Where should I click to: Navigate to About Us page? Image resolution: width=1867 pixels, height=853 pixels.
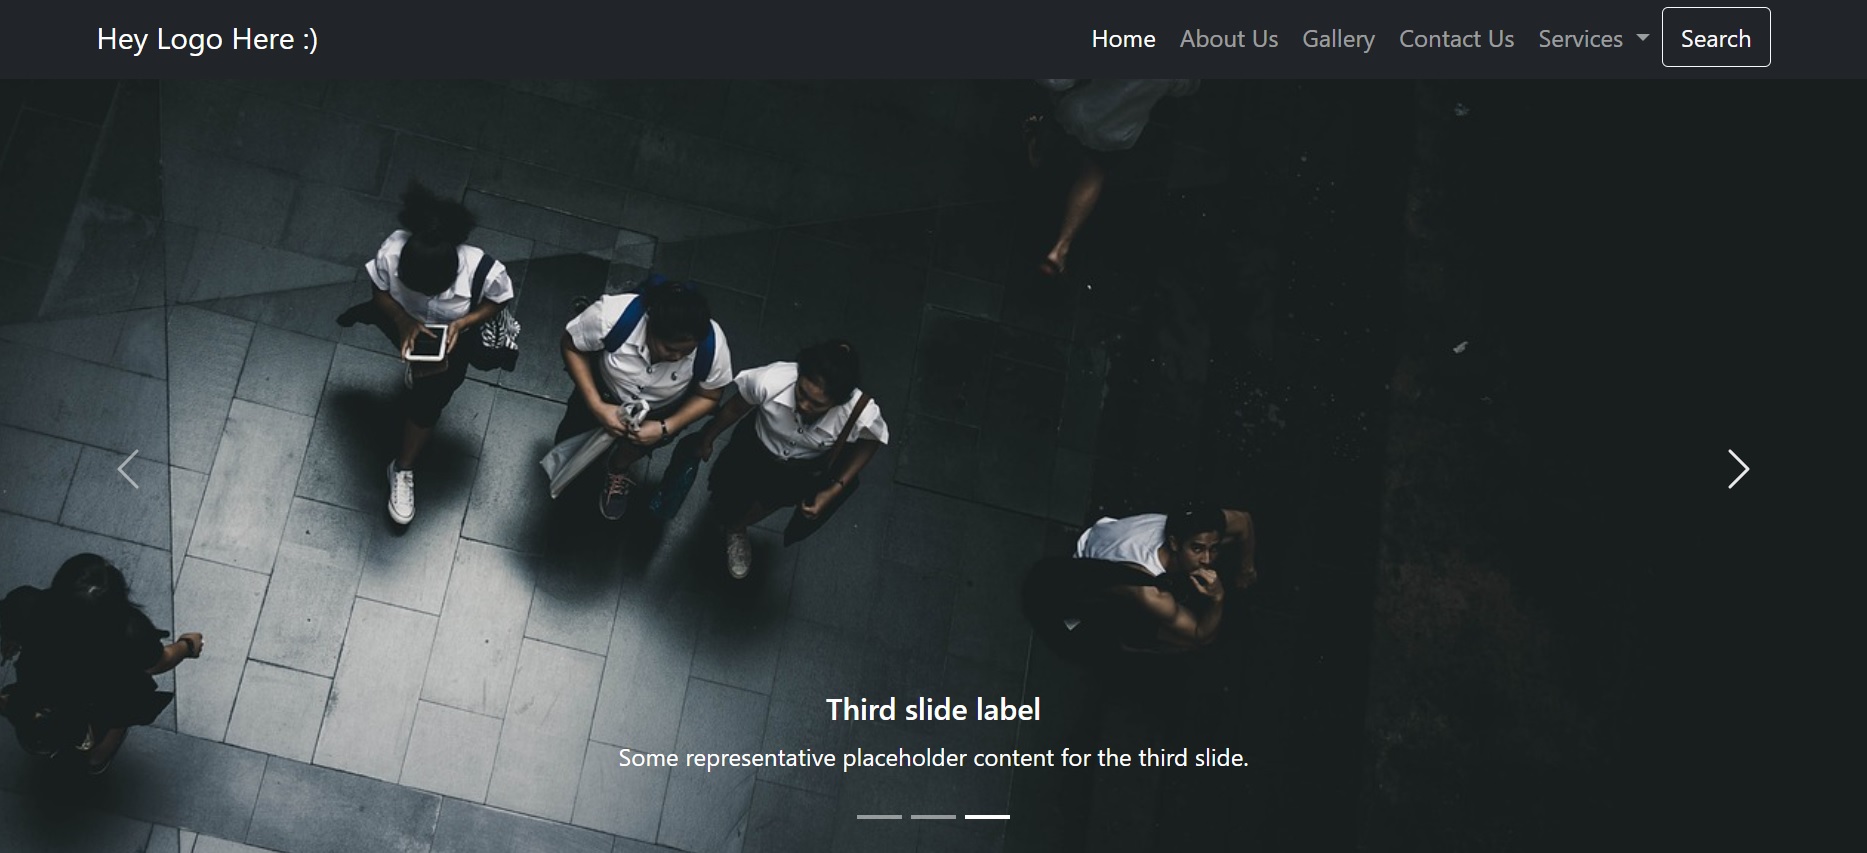point(1228,39)
